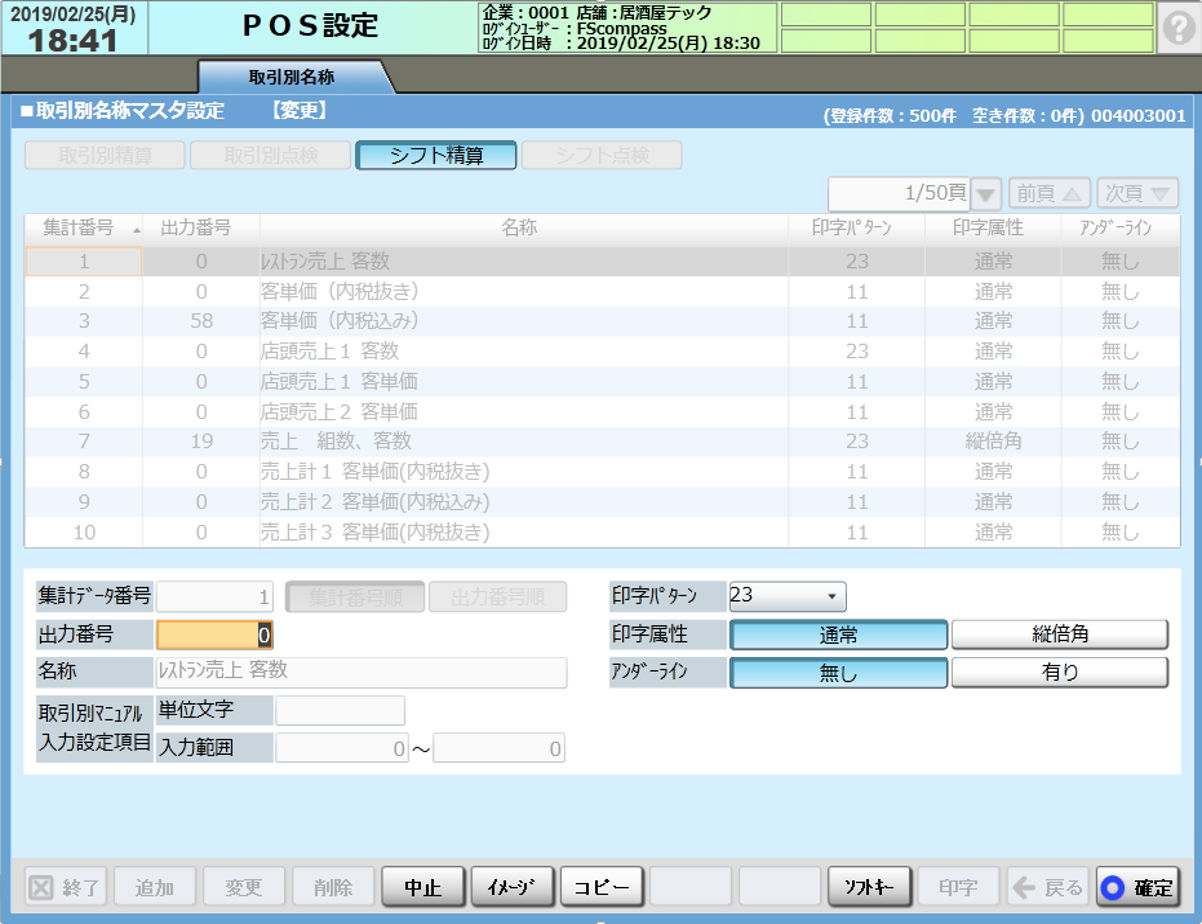The height and width of the screenshot is (924, 1202).
Task: Set アンダーライン to 無し
Action: click(x=839, y=673)
